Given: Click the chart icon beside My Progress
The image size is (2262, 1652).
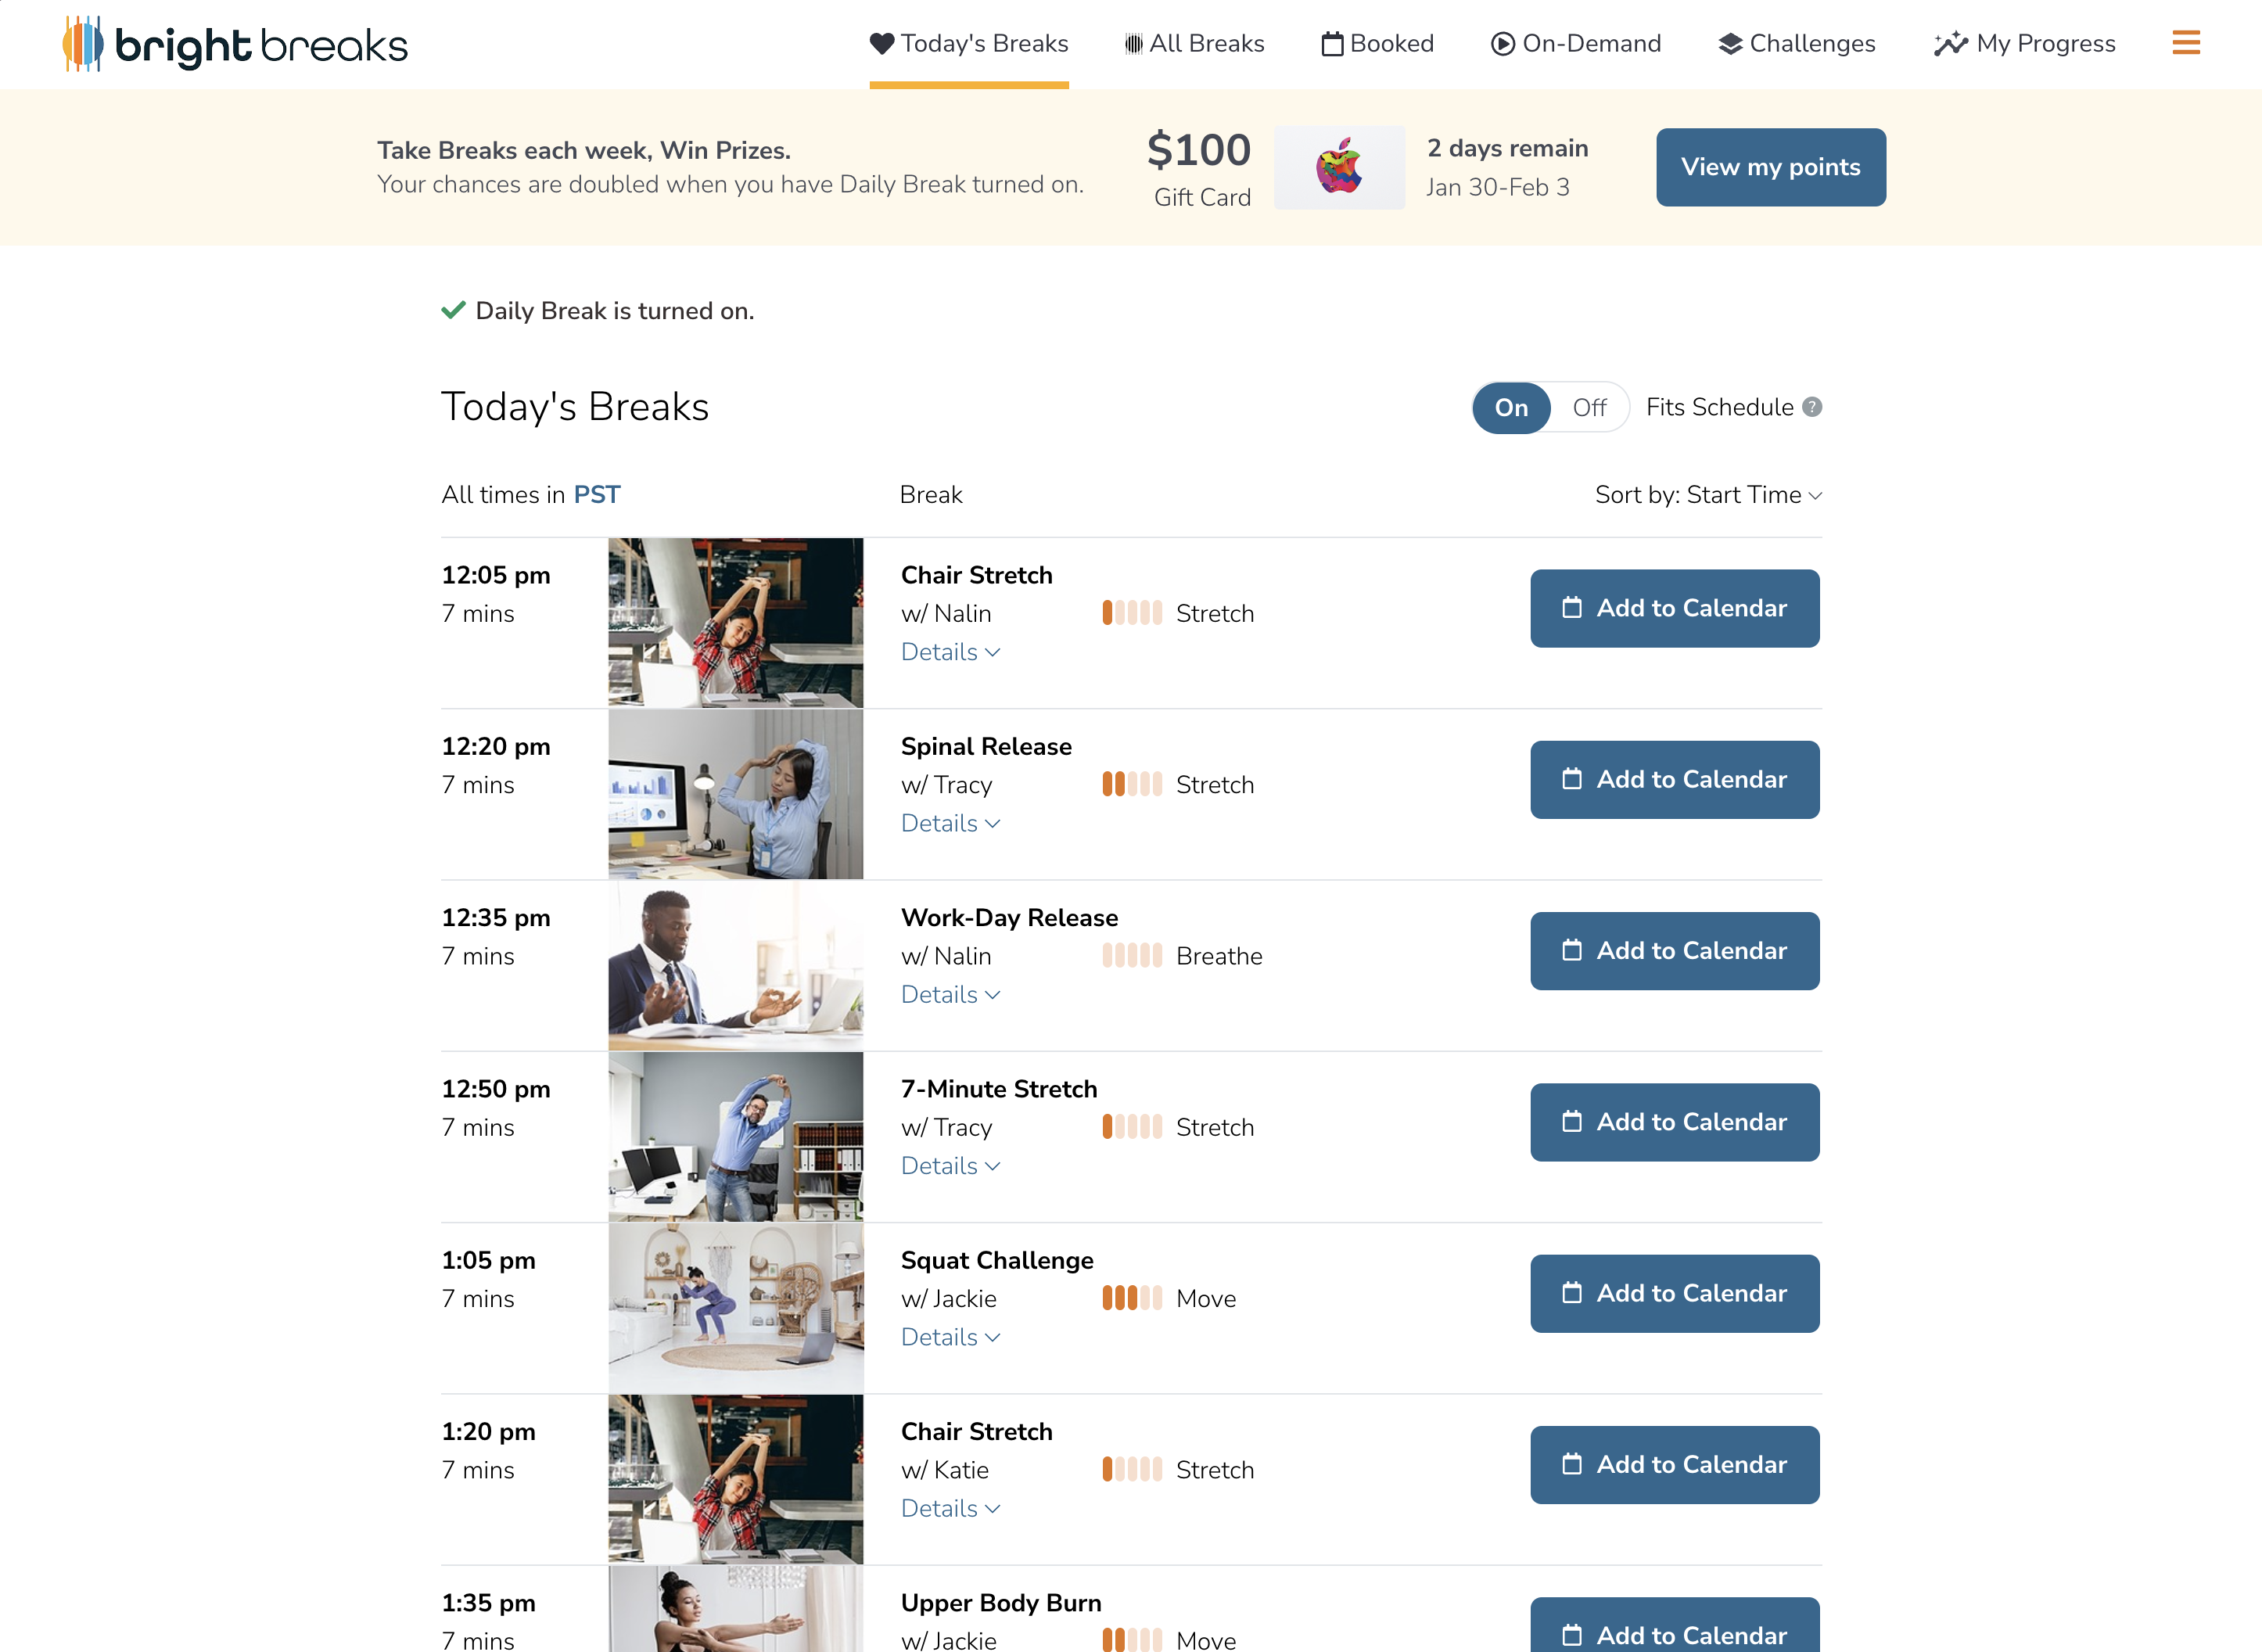Looking at the screenshot, I should (x=1950, y=44).
